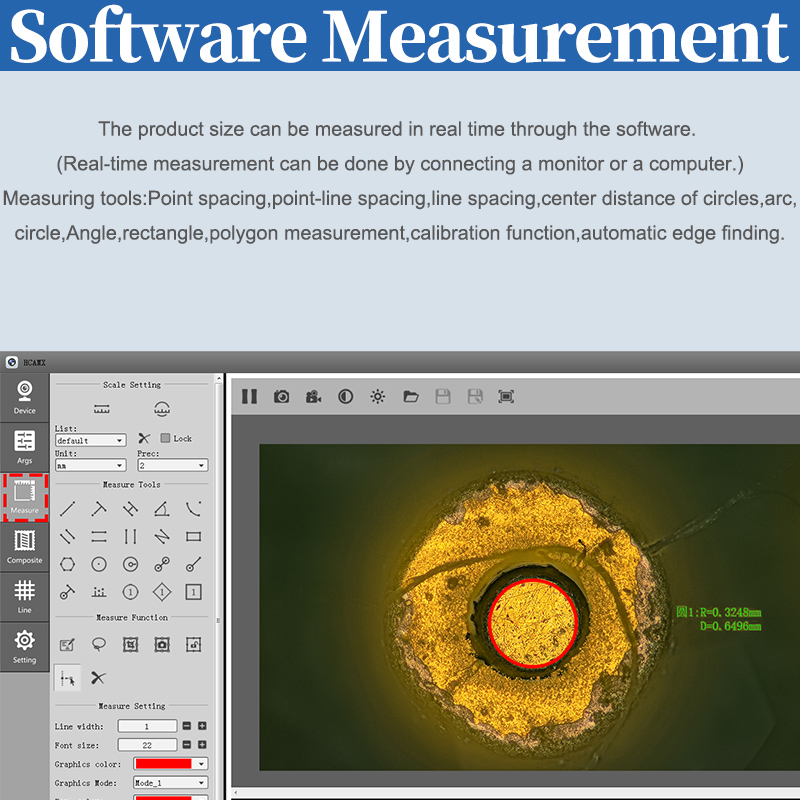800x800 pixels.
Task: Start video recording from the toolbar
Action: point(313,396)
